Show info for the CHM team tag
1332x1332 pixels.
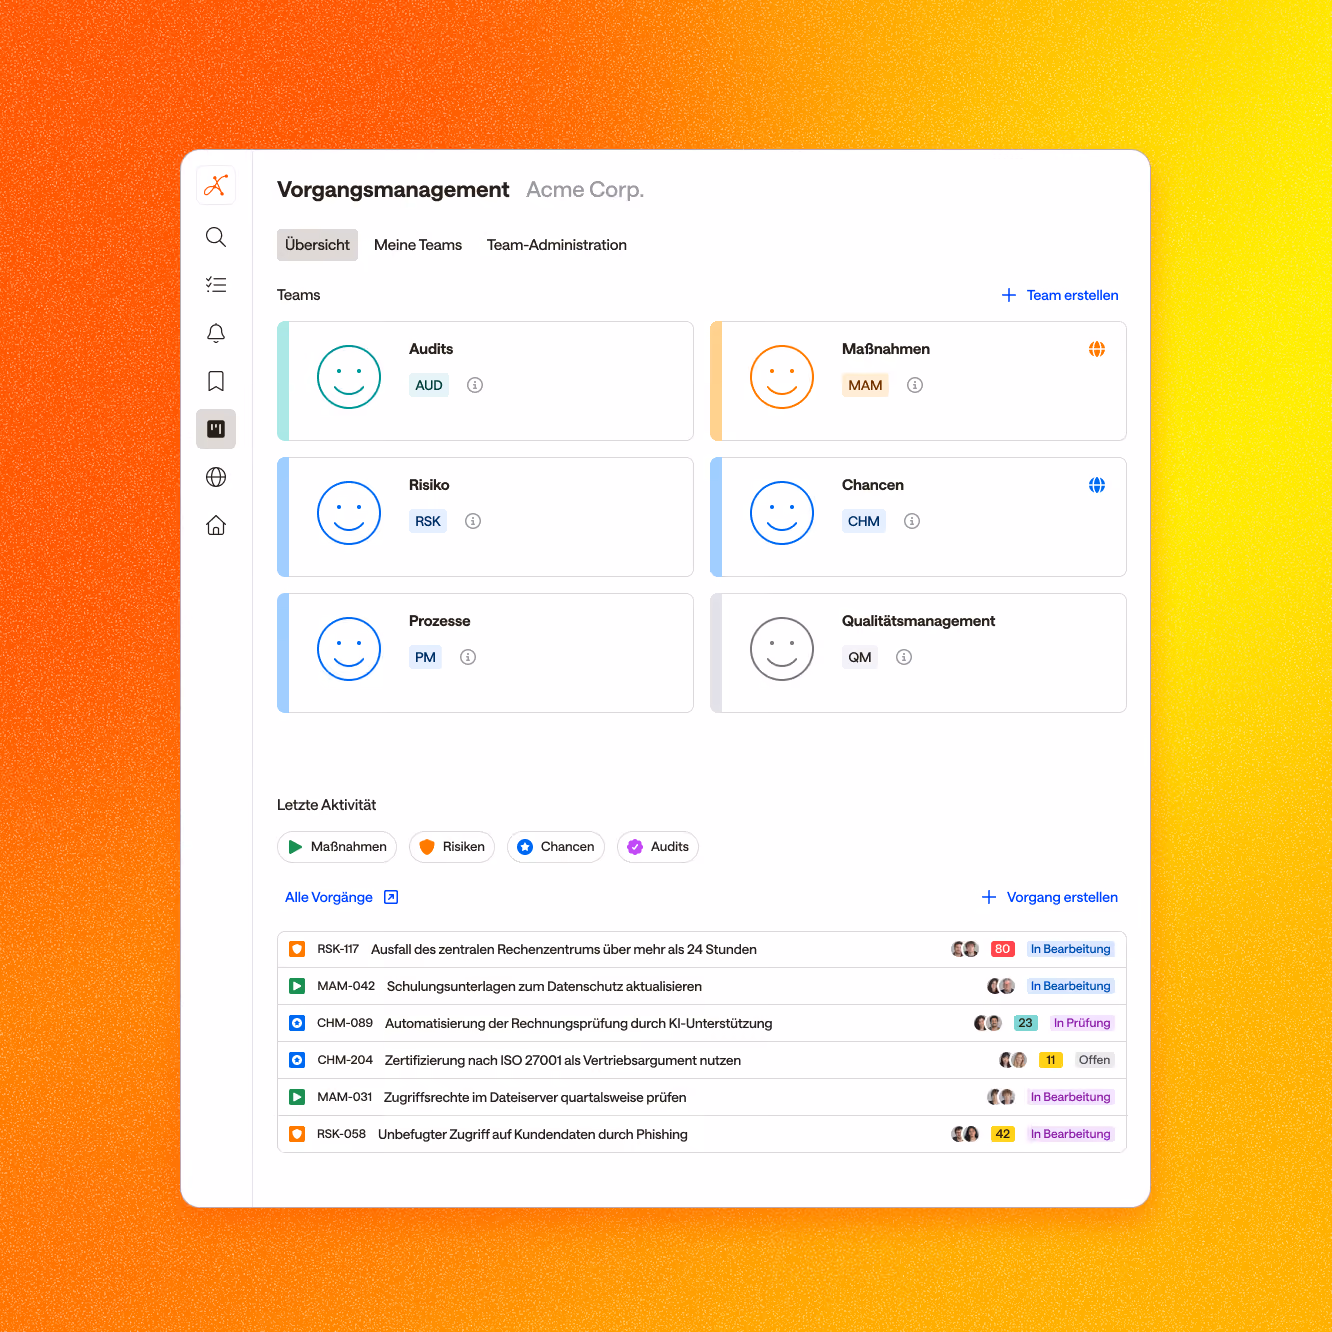pyautogui.click(x=912, y=521)
